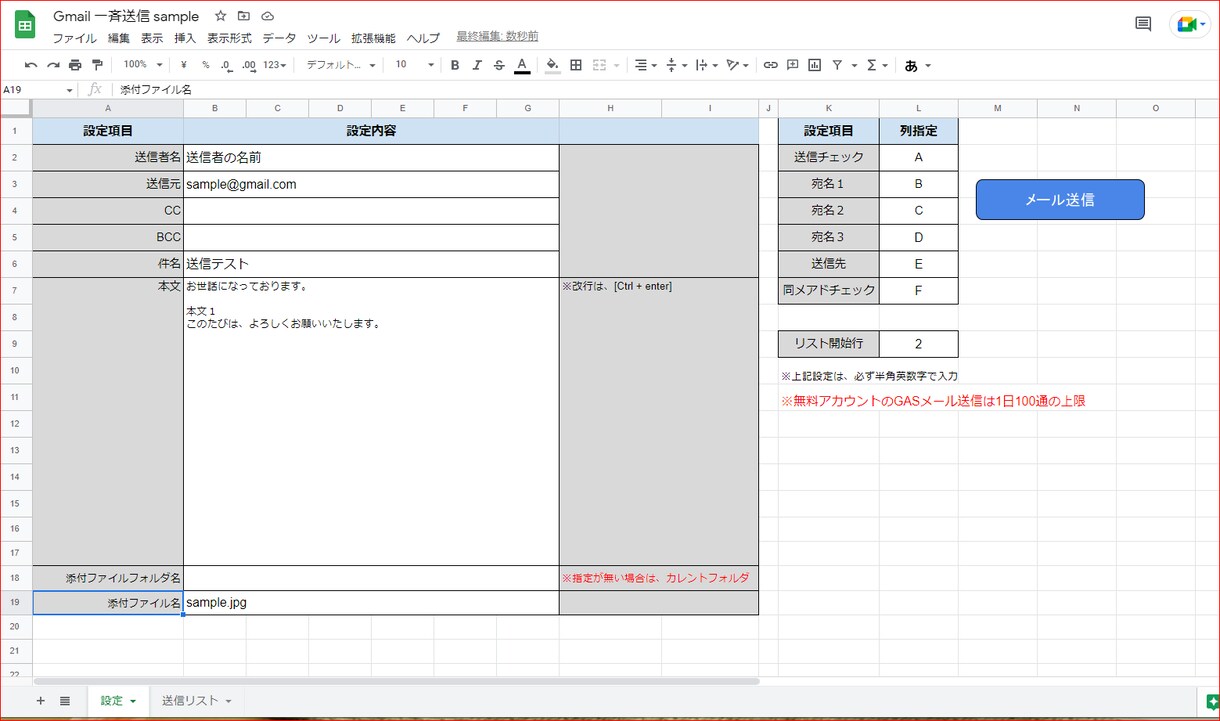Open the 表示形式 menu
This screenshot has height=721, width=1220.
[x=229, y=38]
